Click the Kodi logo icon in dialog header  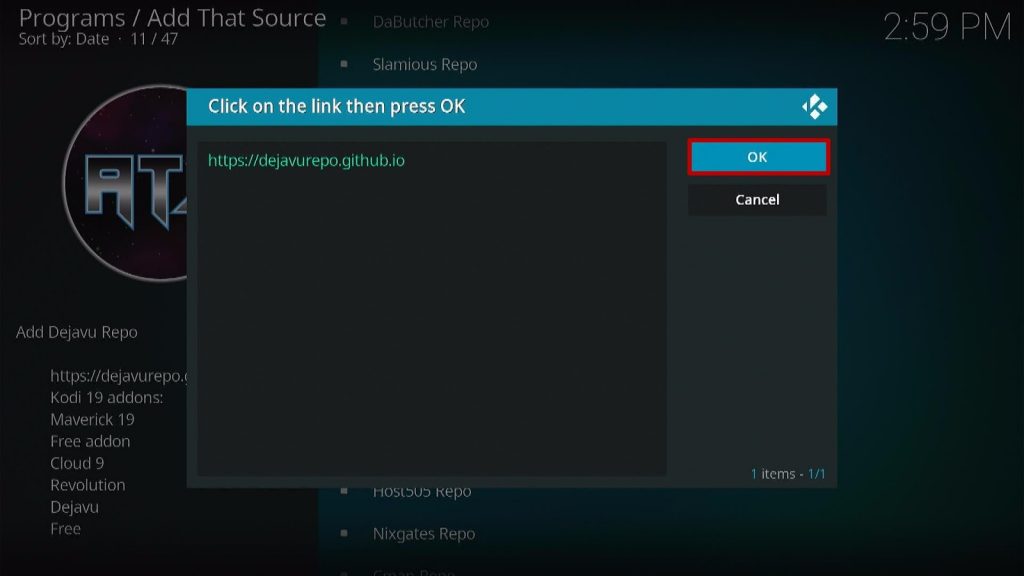814,106
